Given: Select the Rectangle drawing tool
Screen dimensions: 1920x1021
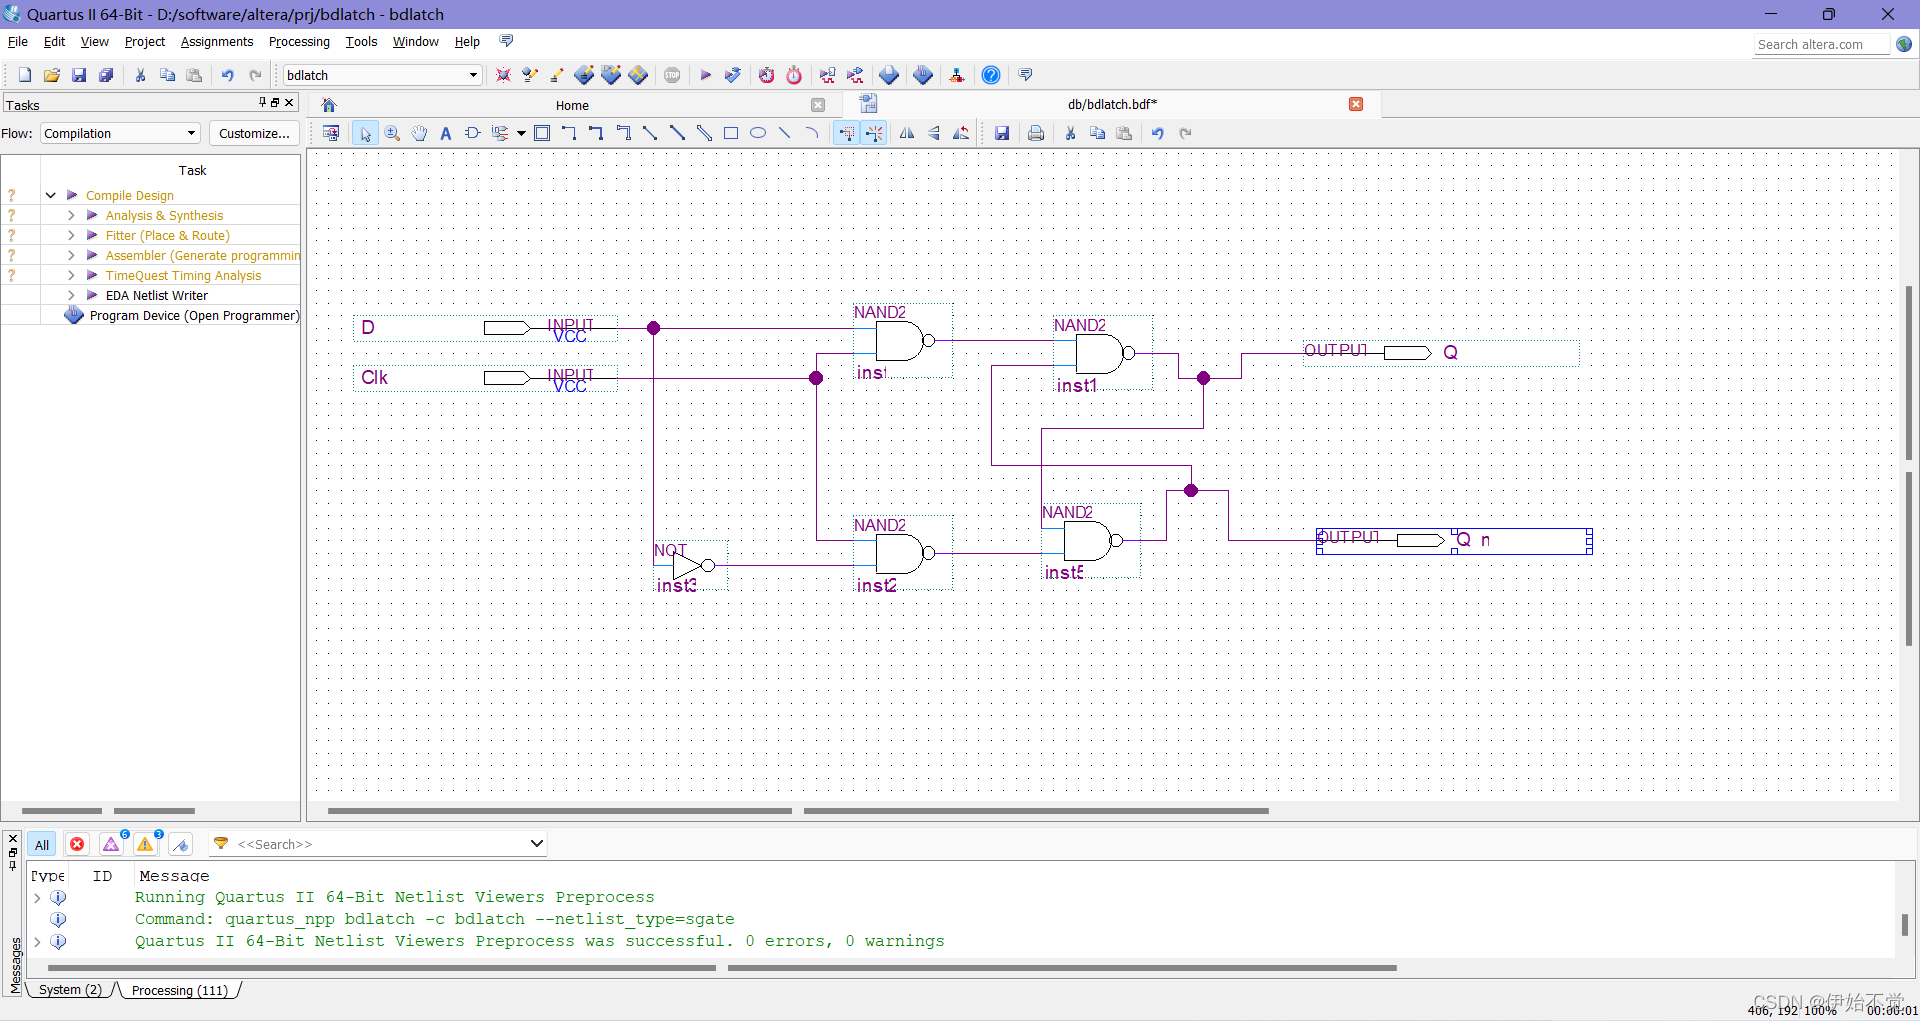Looking at the screenshot, I should tap(731, 133).
